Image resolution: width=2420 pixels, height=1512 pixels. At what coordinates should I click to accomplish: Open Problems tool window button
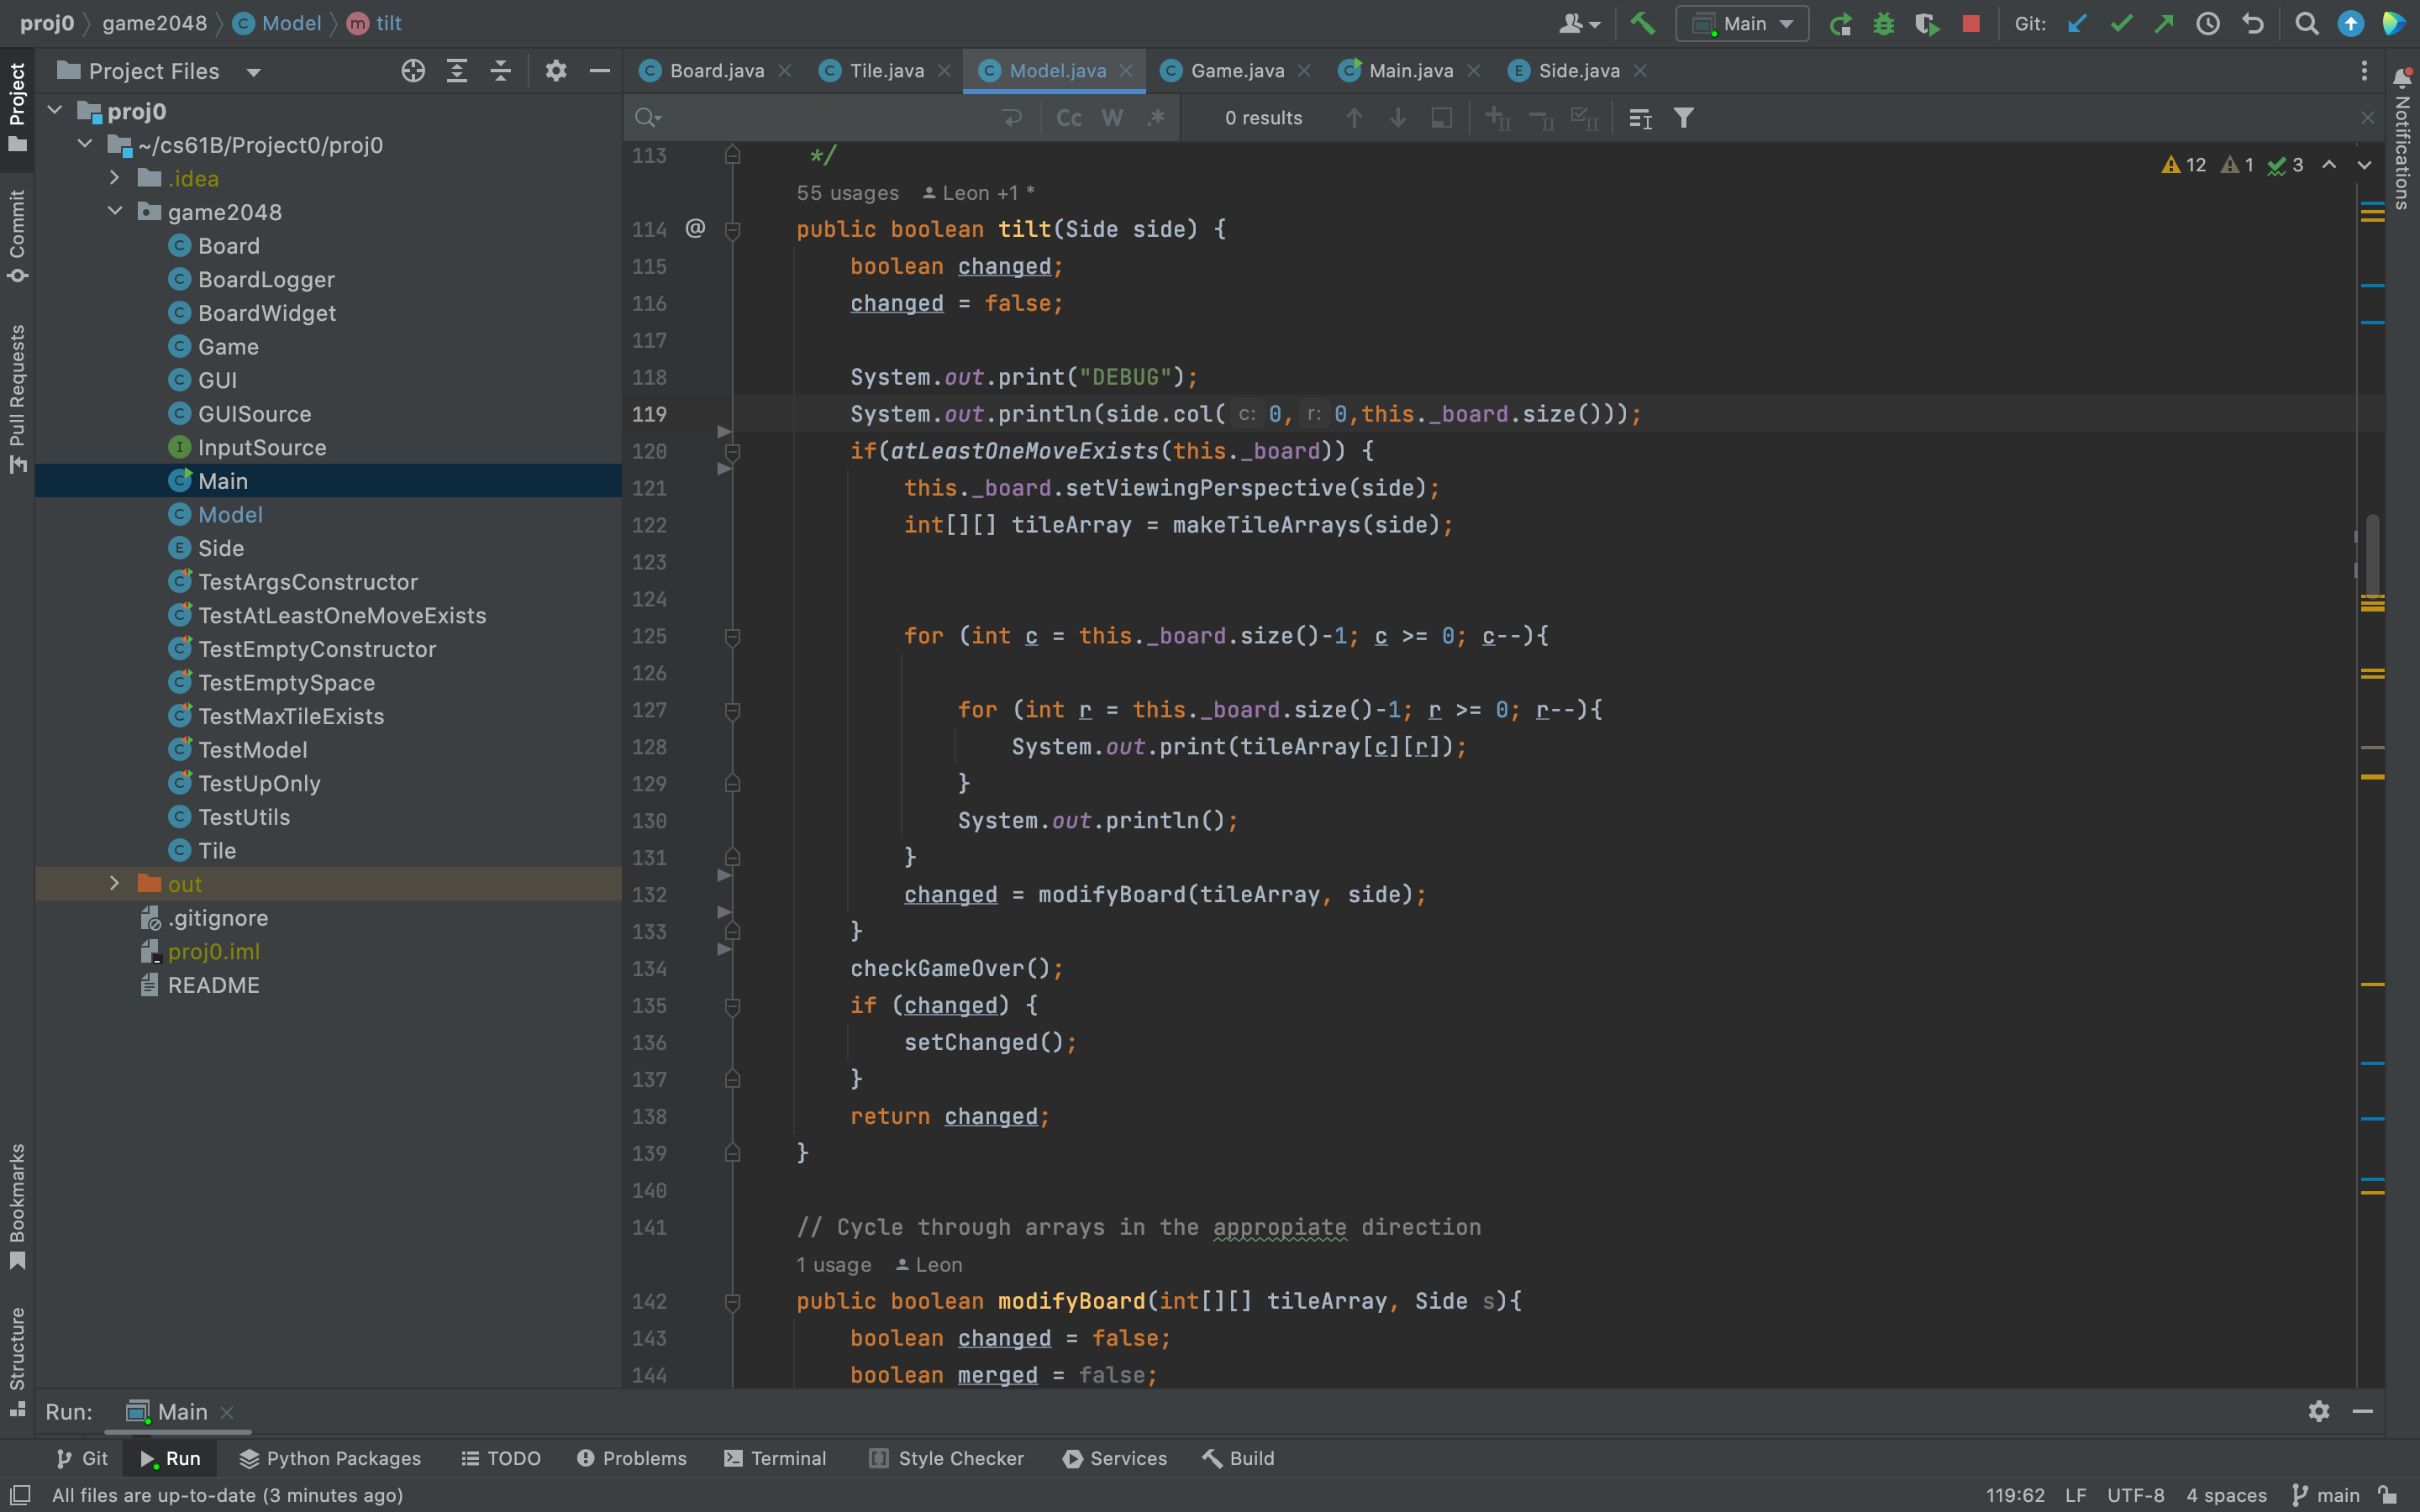(x=632, y=1458)
